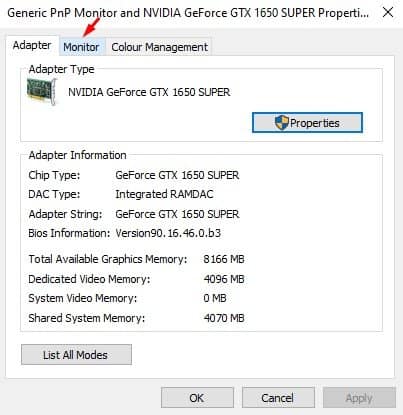Switch to the Monitor tab
Viewport: 403px width, 415px height.
pos(81,47)
